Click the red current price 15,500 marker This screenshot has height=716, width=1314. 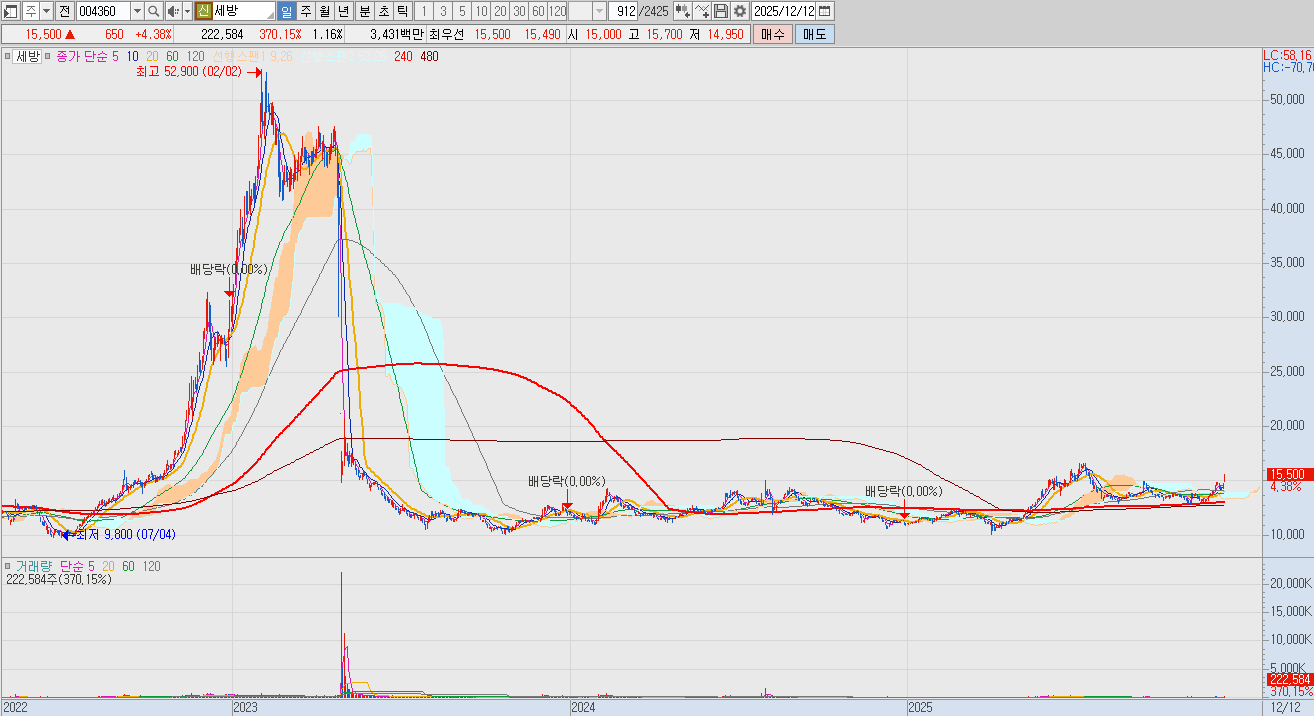[1286, 473]
